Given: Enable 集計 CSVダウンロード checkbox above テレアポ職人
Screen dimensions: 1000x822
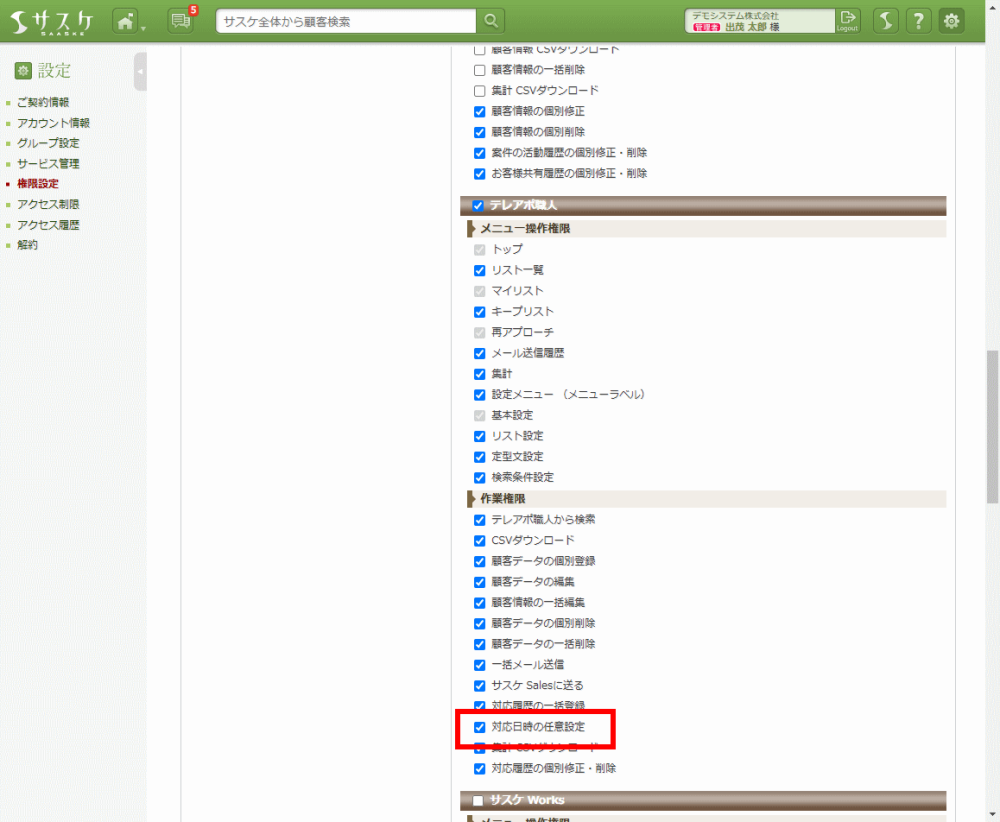Looking at the screenshot, I should click(x=480, y=91).
